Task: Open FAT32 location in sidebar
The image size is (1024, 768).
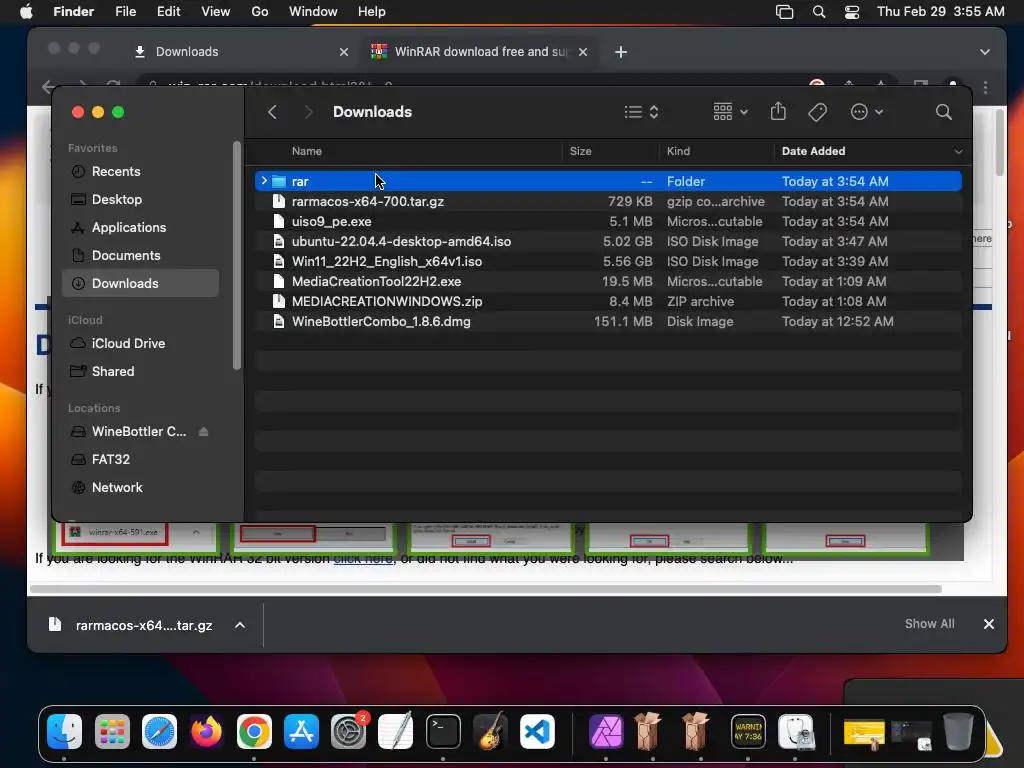Action: point(140,460)
